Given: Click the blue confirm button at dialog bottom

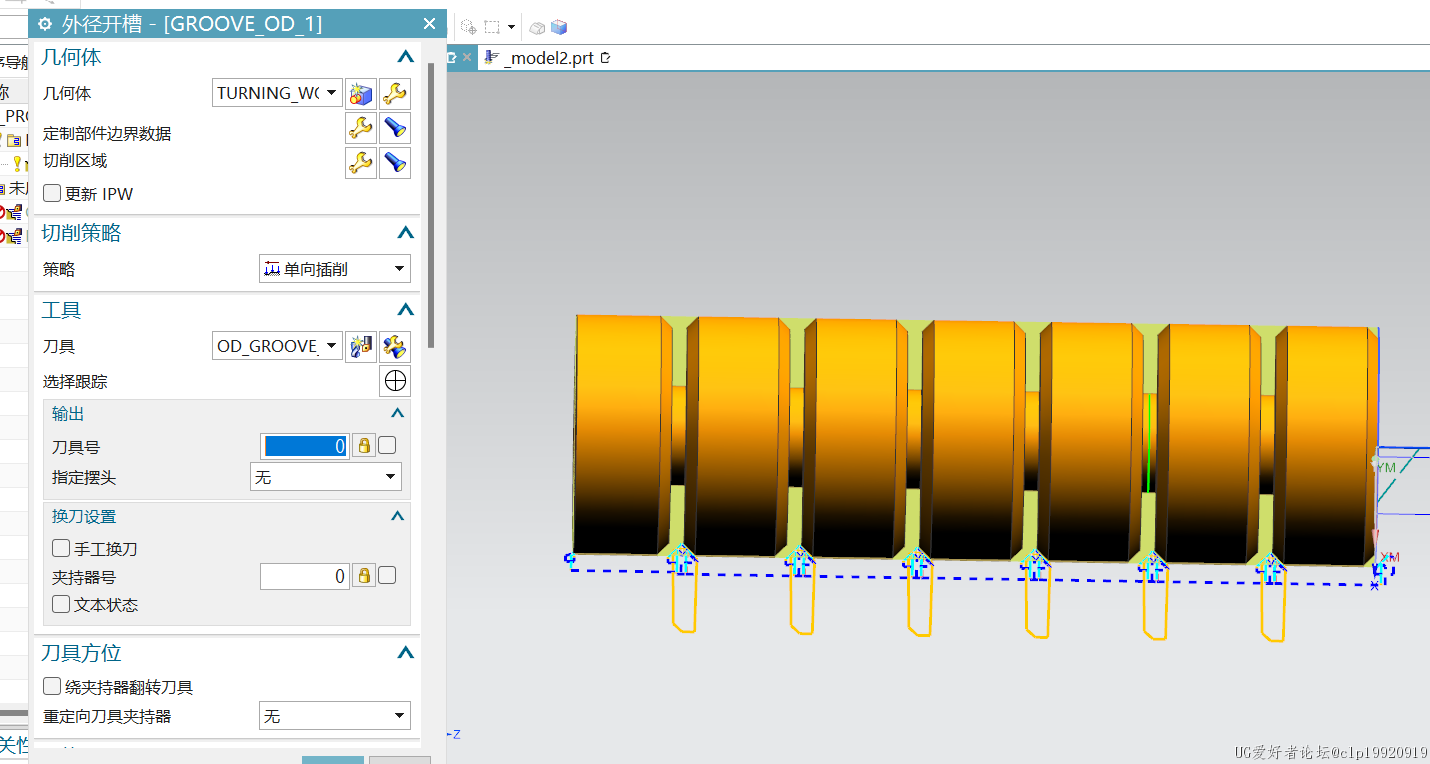Looking at the screenshot, I should (x=333, y=760).
